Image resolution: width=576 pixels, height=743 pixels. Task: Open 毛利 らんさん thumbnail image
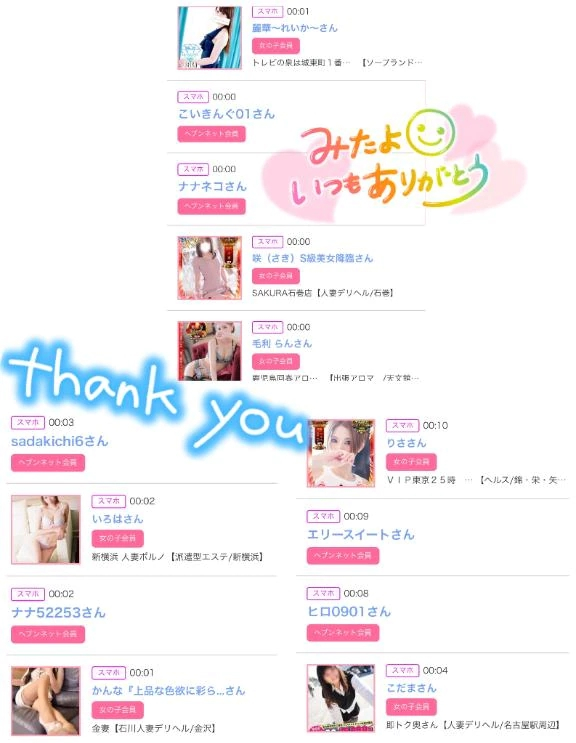tap(209, 351)
